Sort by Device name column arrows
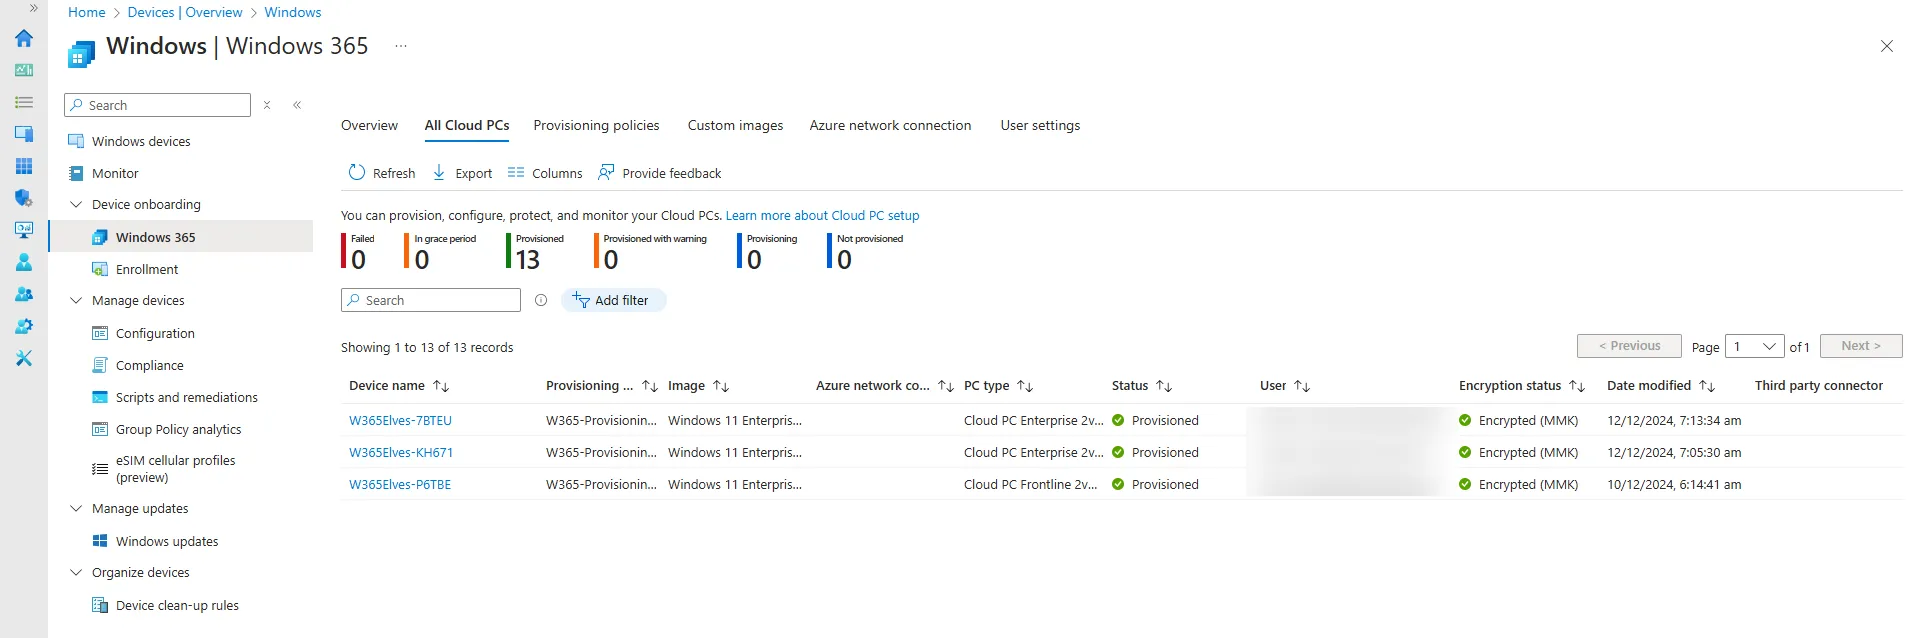Screen dimensions: 1916x638 tap(441, 386)
